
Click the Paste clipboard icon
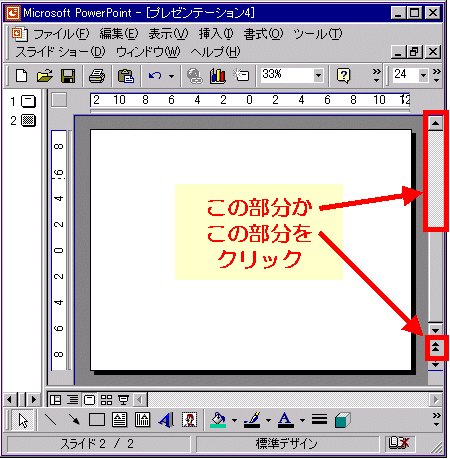click(126, 76)
